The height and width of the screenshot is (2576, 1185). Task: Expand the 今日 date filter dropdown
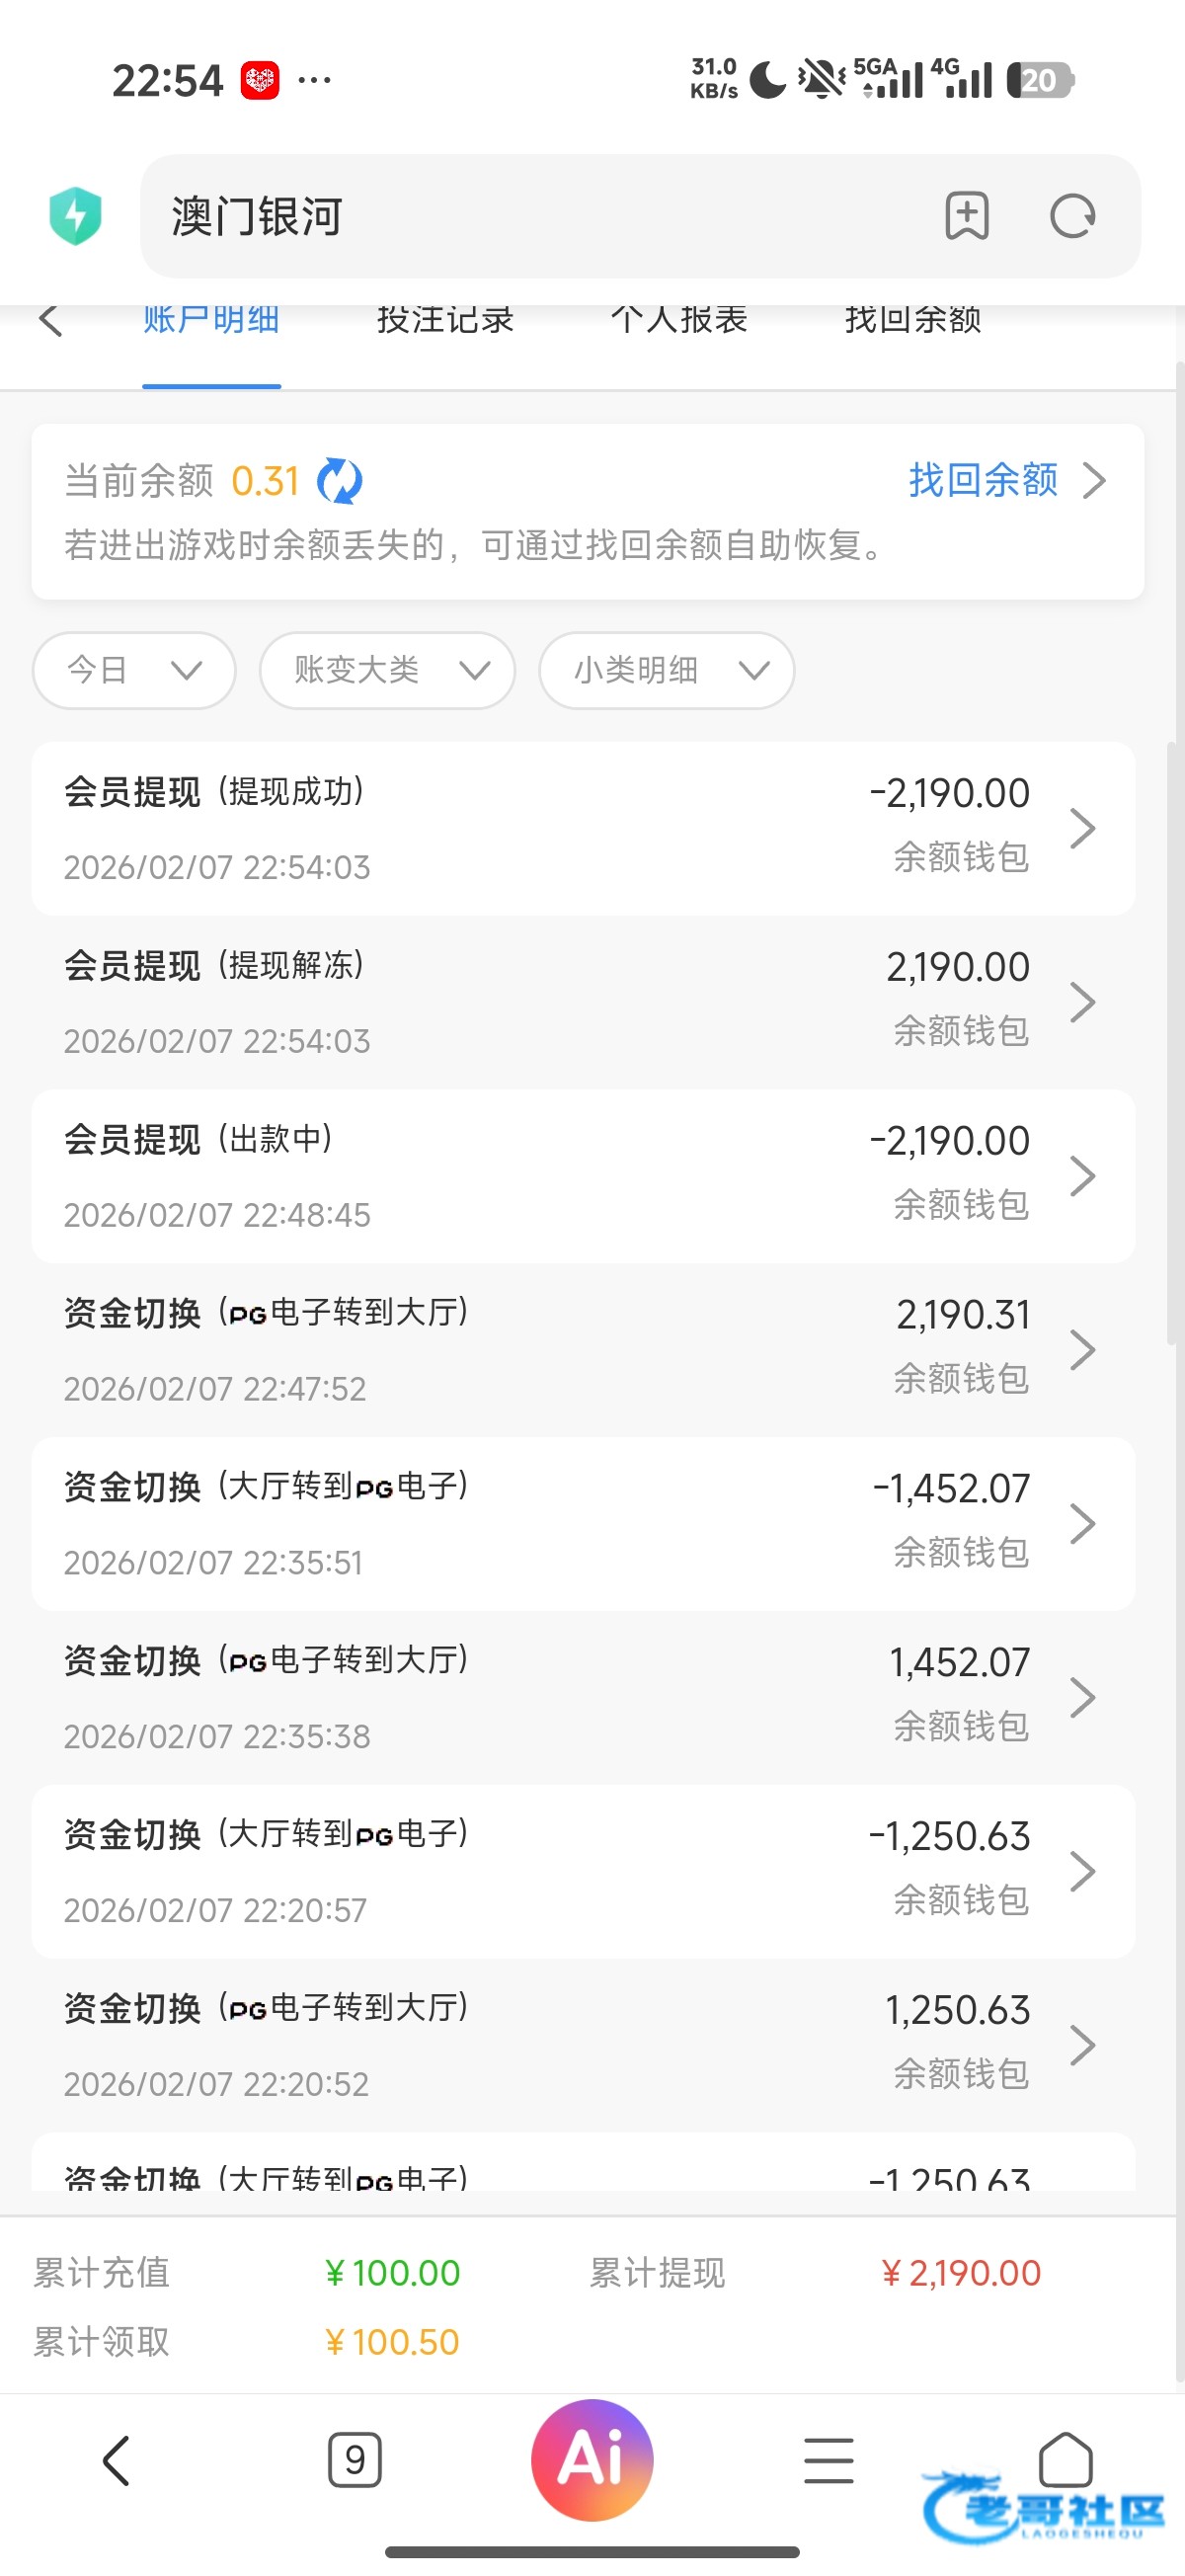[x=134, y=670]
